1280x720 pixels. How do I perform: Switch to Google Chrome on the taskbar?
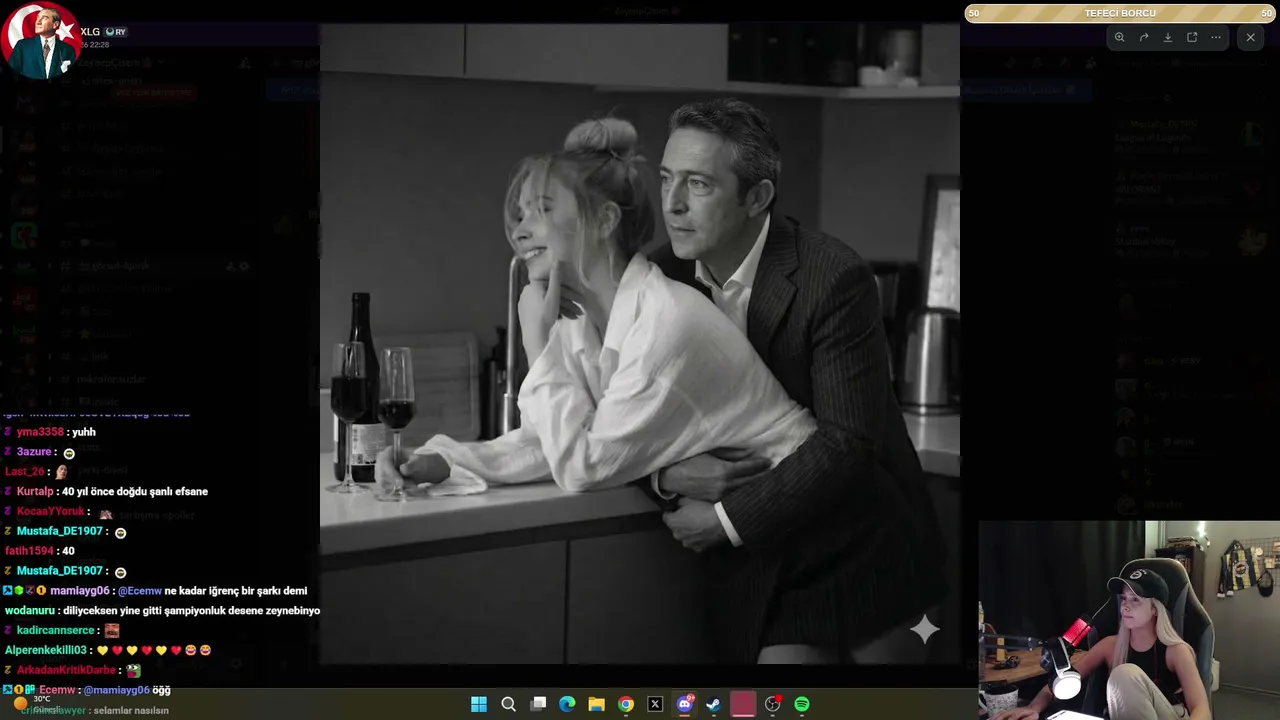click(x=626, y=704)
